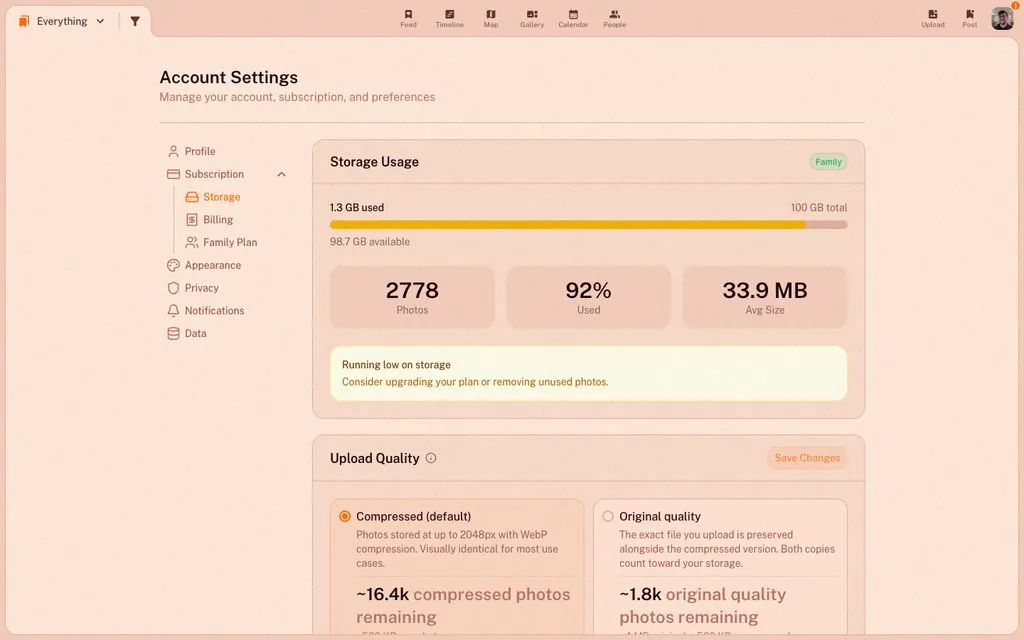Click the storage usage progress bar
The image size is (1024, 640).
(x=588, y=225)
